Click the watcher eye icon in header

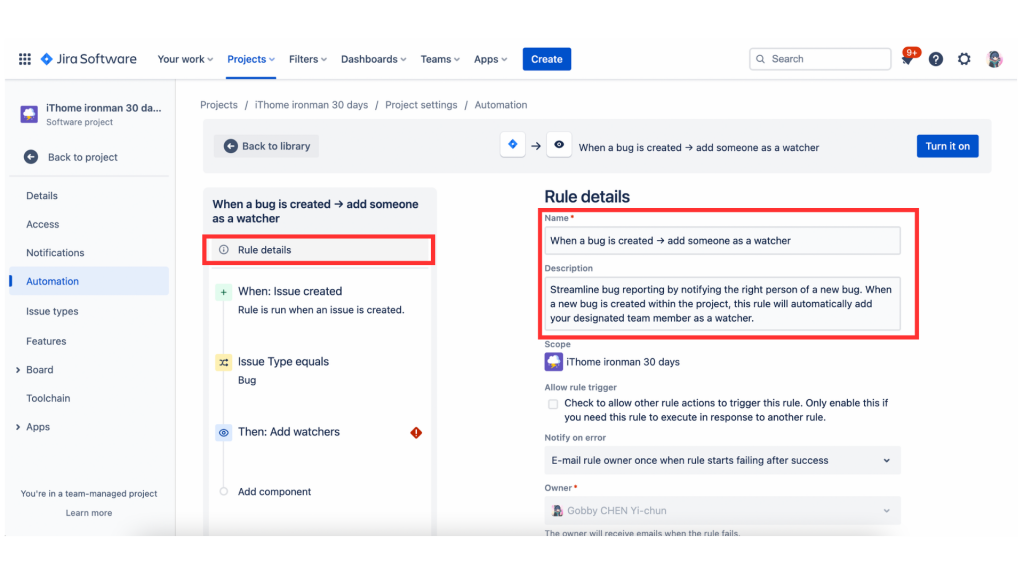pos(559,144)
